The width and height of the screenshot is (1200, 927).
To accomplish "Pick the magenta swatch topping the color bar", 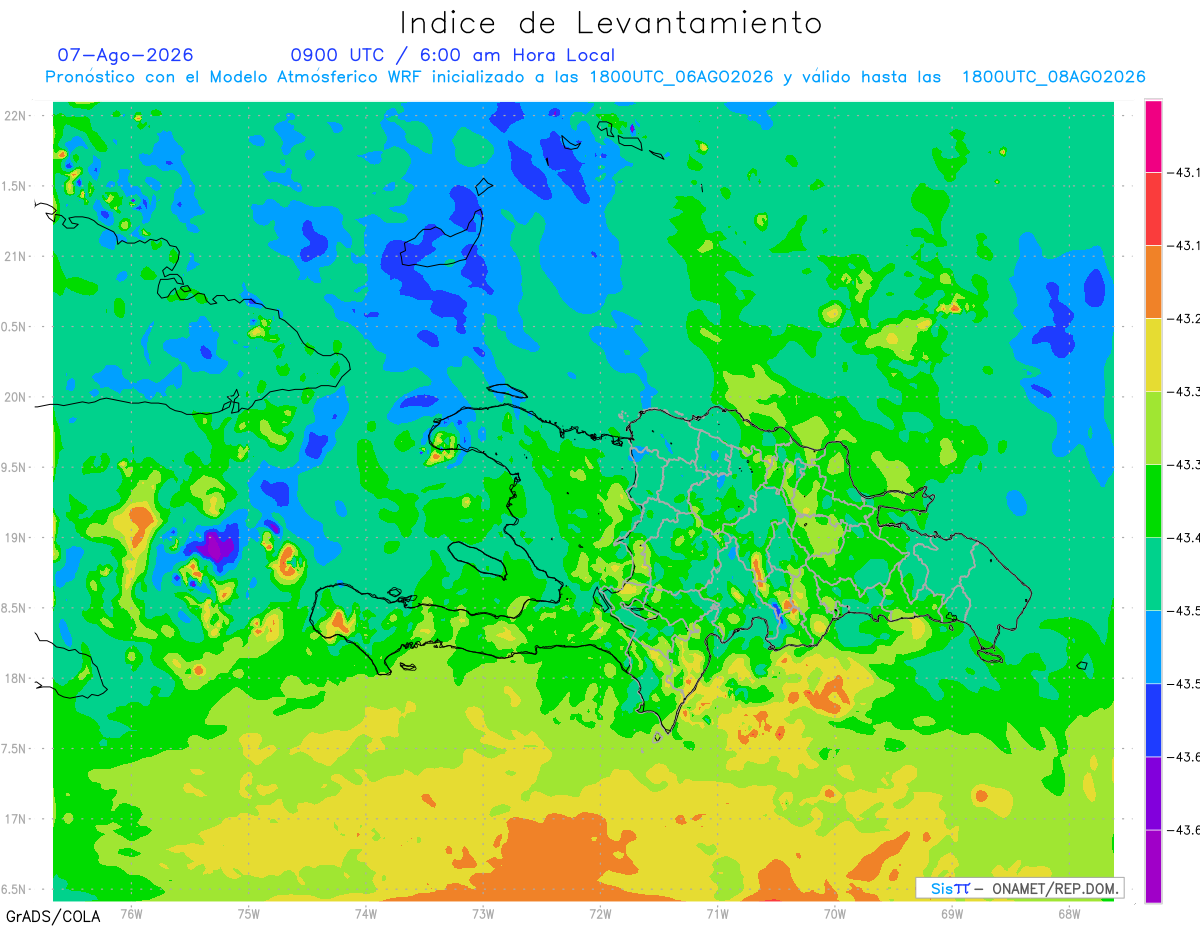I will point(1153,136).
